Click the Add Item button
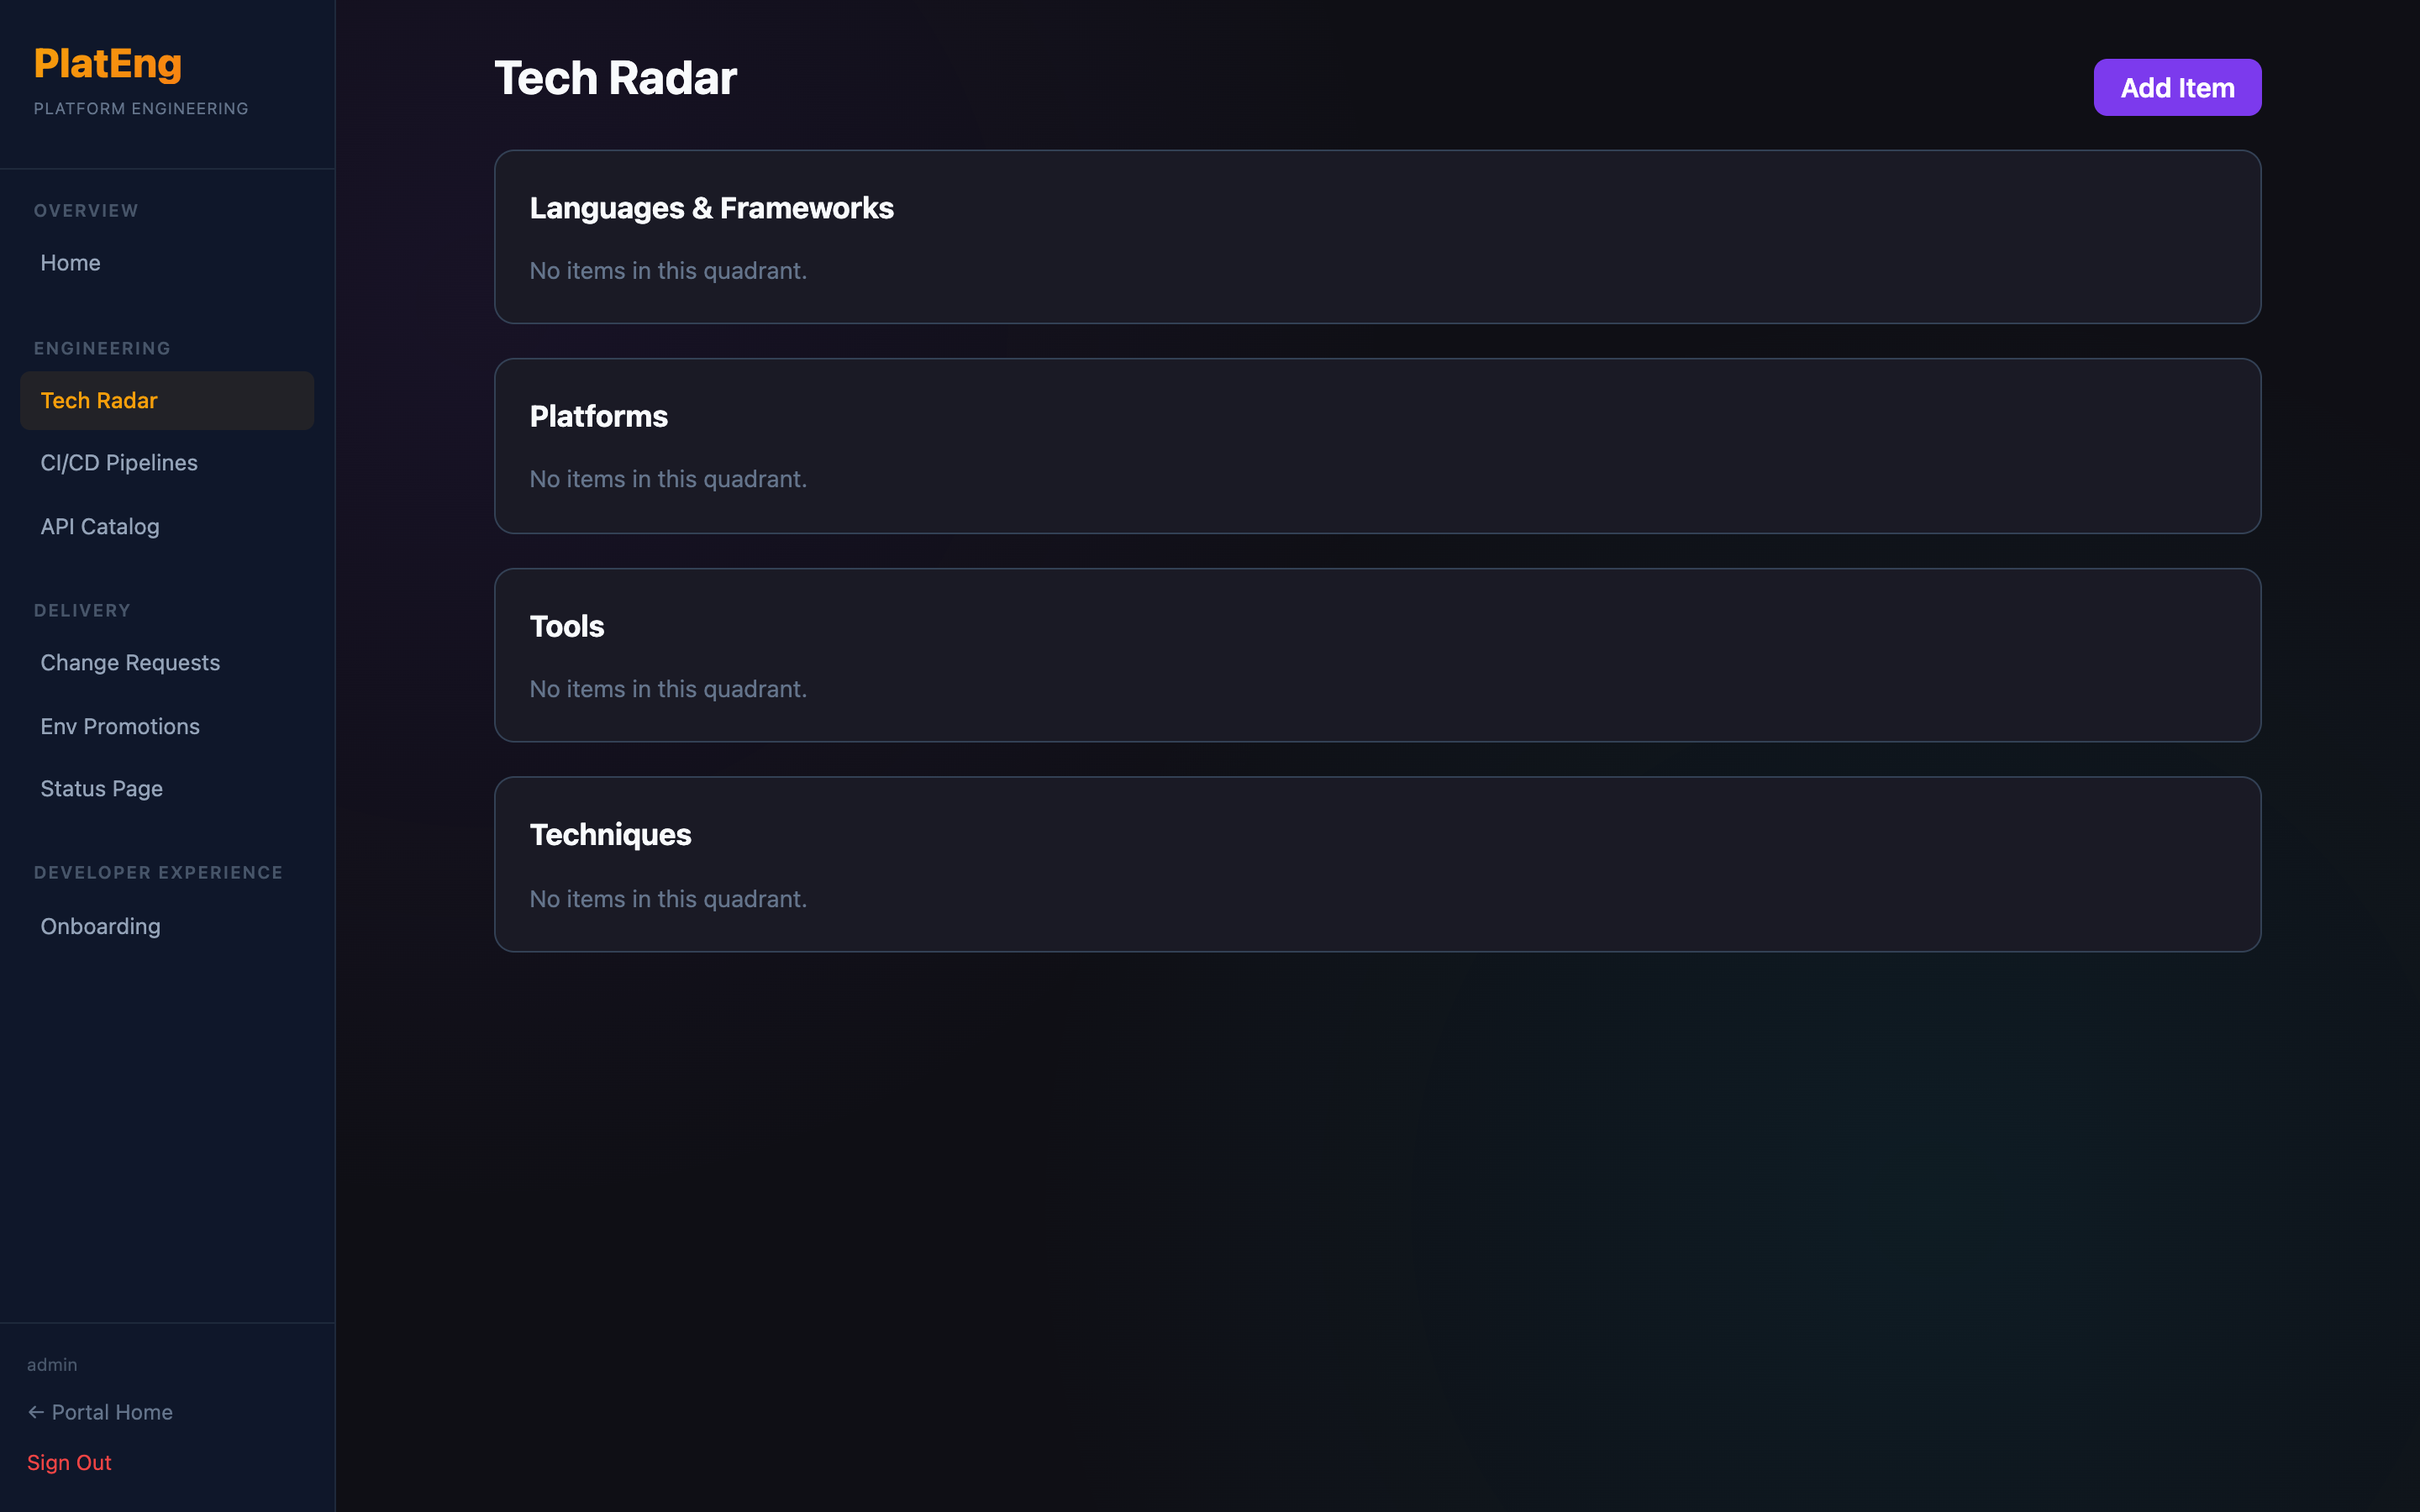The height and width of the screenshot is (1512, 2420). [x=2177, y=87]
